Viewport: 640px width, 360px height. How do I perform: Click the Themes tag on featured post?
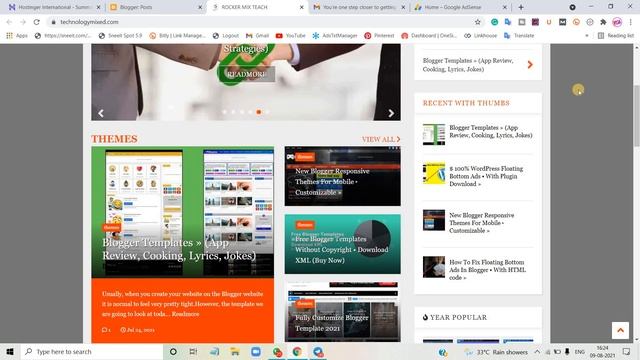111,227
